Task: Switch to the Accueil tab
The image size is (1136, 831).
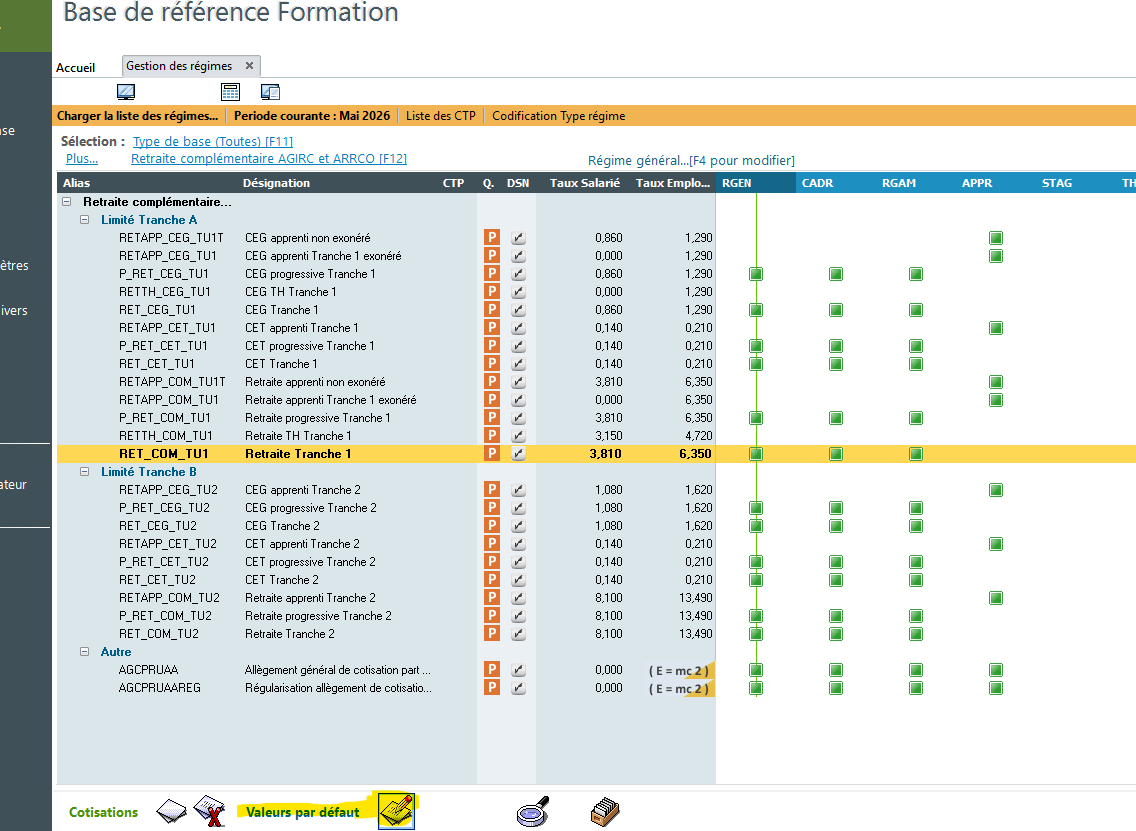Action: 75,67
